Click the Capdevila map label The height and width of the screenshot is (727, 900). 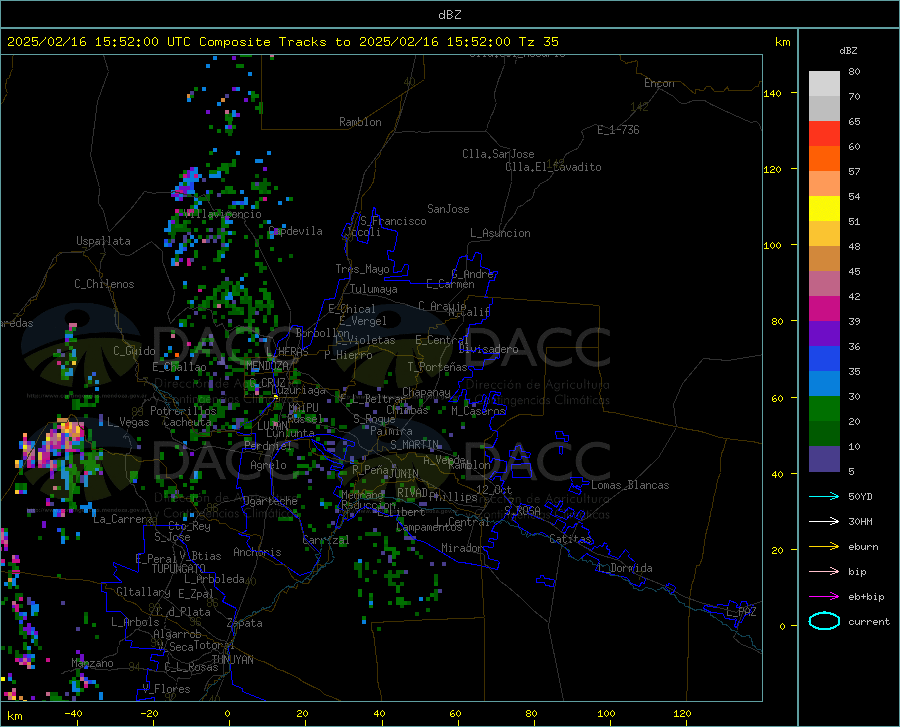tap(296, 231)
